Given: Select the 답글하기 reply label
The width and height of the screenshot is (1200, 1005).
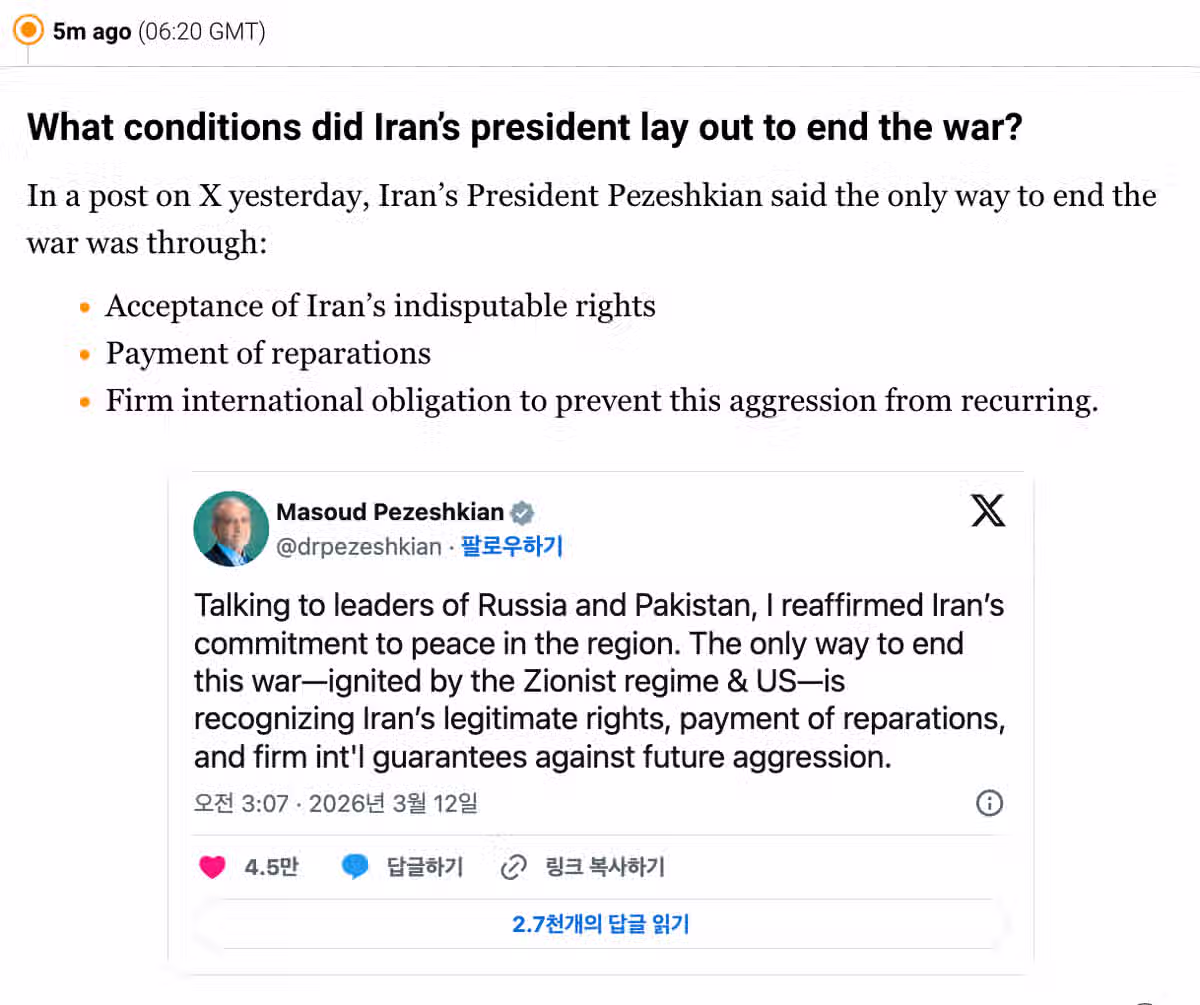Looking at the screenshot, I should [x=425, y=866].
